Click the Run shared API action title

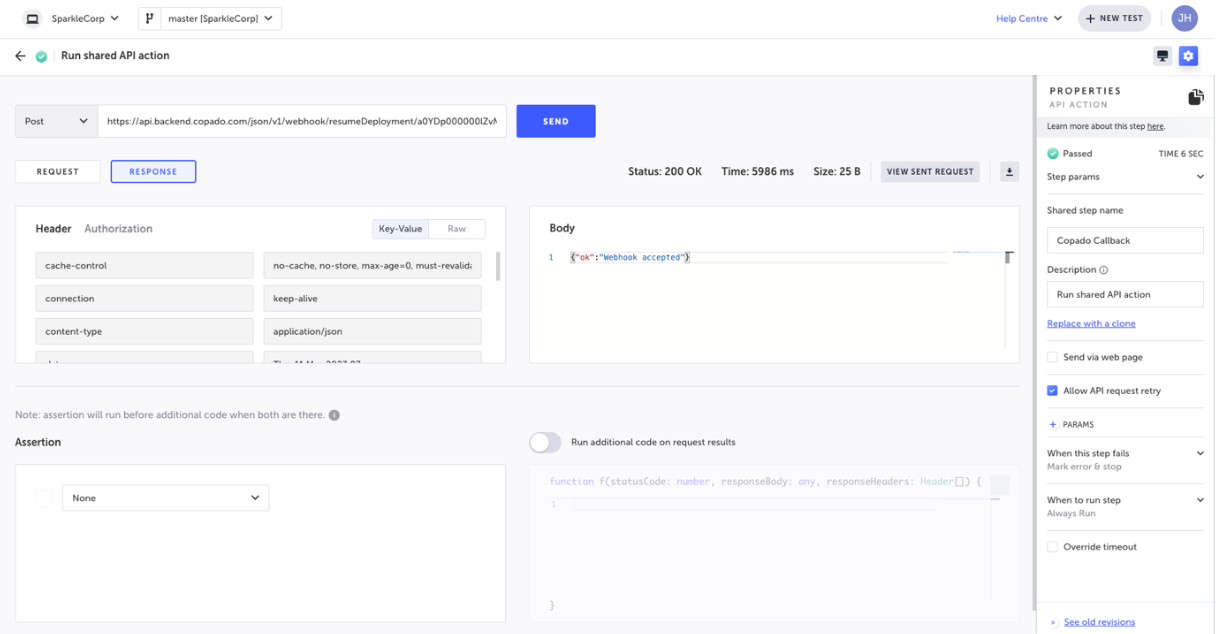(x=115, y=56)
